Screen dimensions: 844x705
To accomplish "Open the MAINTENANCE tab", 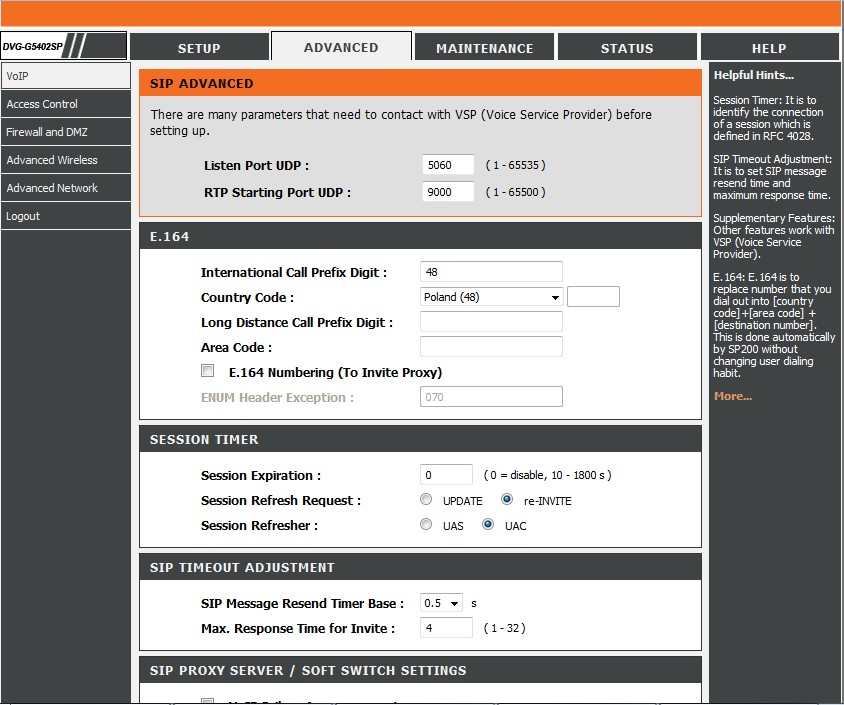I will (x=484, y=48).
